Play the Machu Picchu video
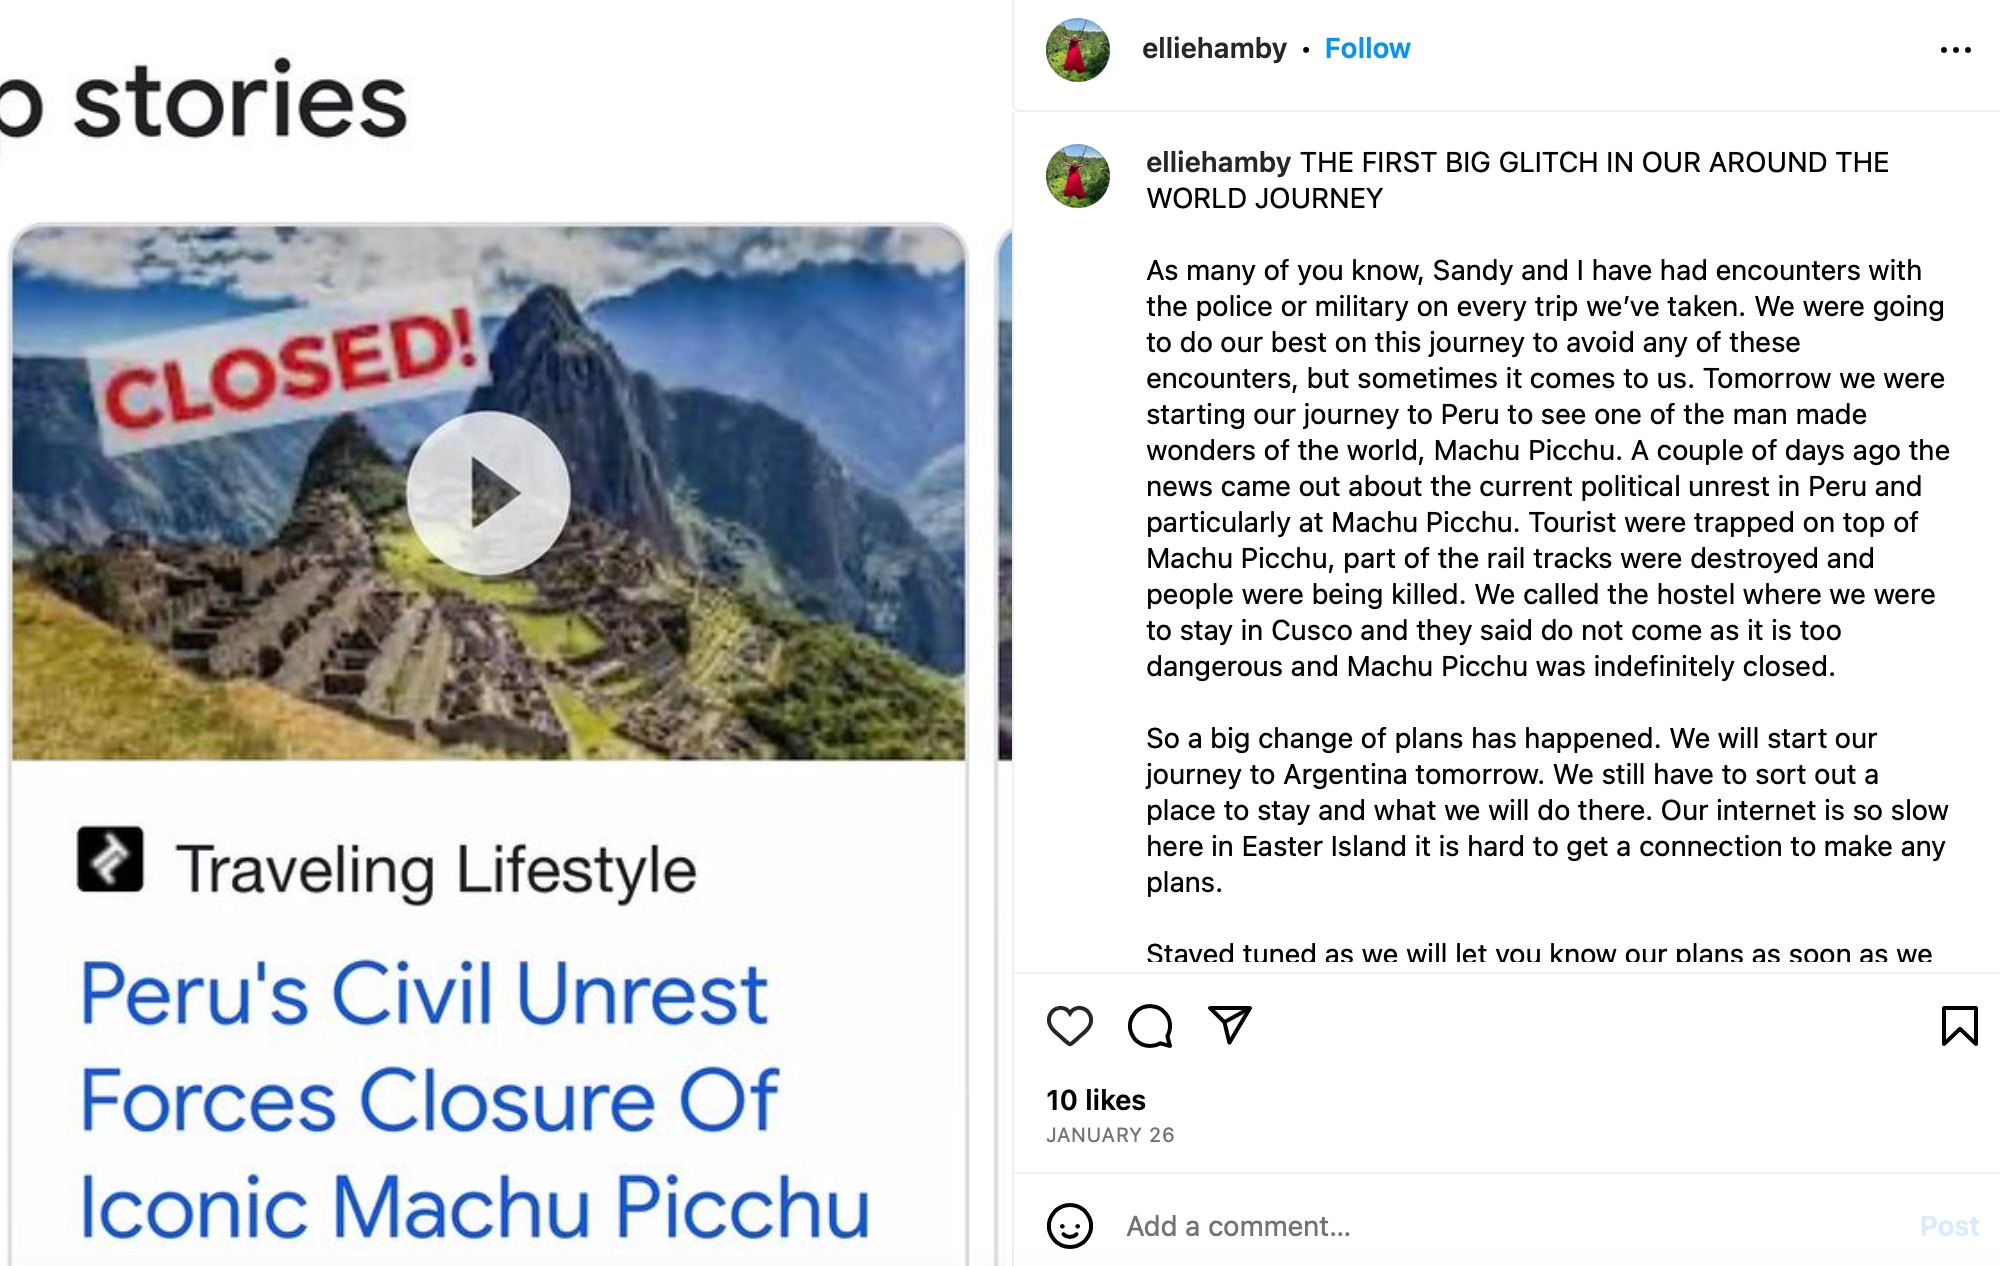The width and height of the screenshot is (2000, 1266). click(489, 493)
